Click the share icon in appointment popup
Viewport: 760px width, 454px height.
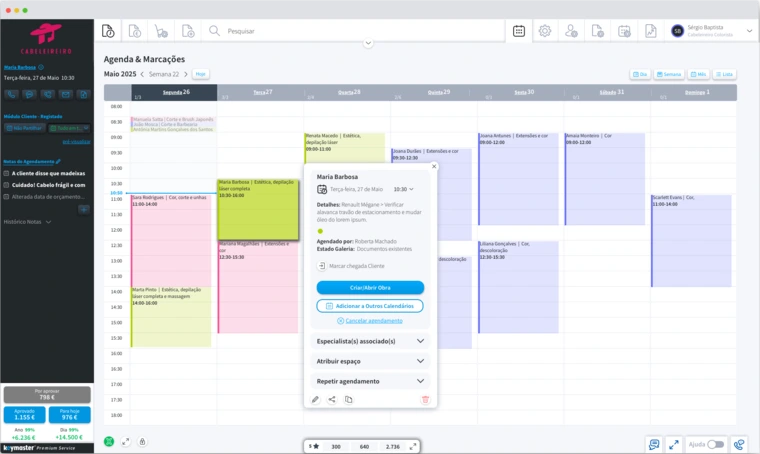[x=332, y=399]
